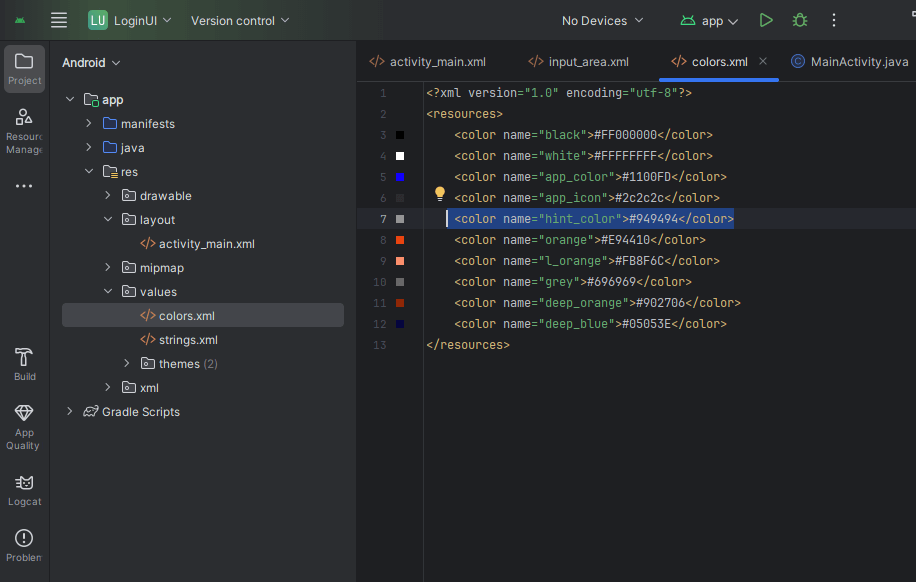Open the App Quality Insights panel
The image size is (916, 582).
tap(24, 427)
